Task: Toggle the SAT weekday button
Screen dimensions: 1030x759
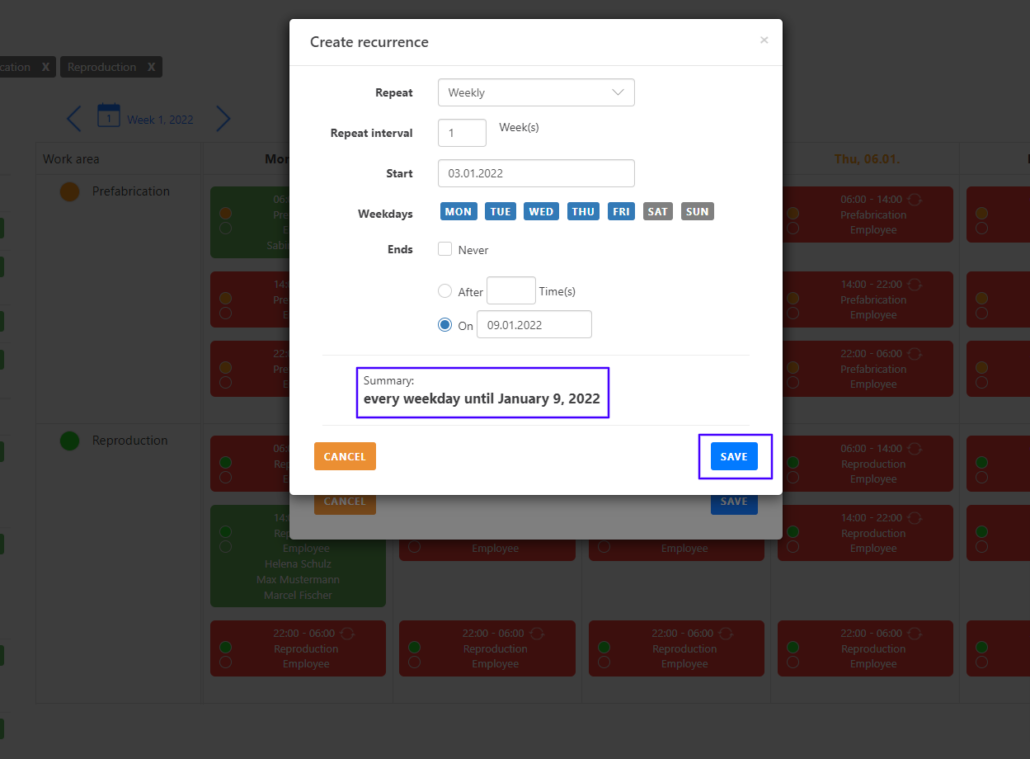Action: tap(657, 212)
